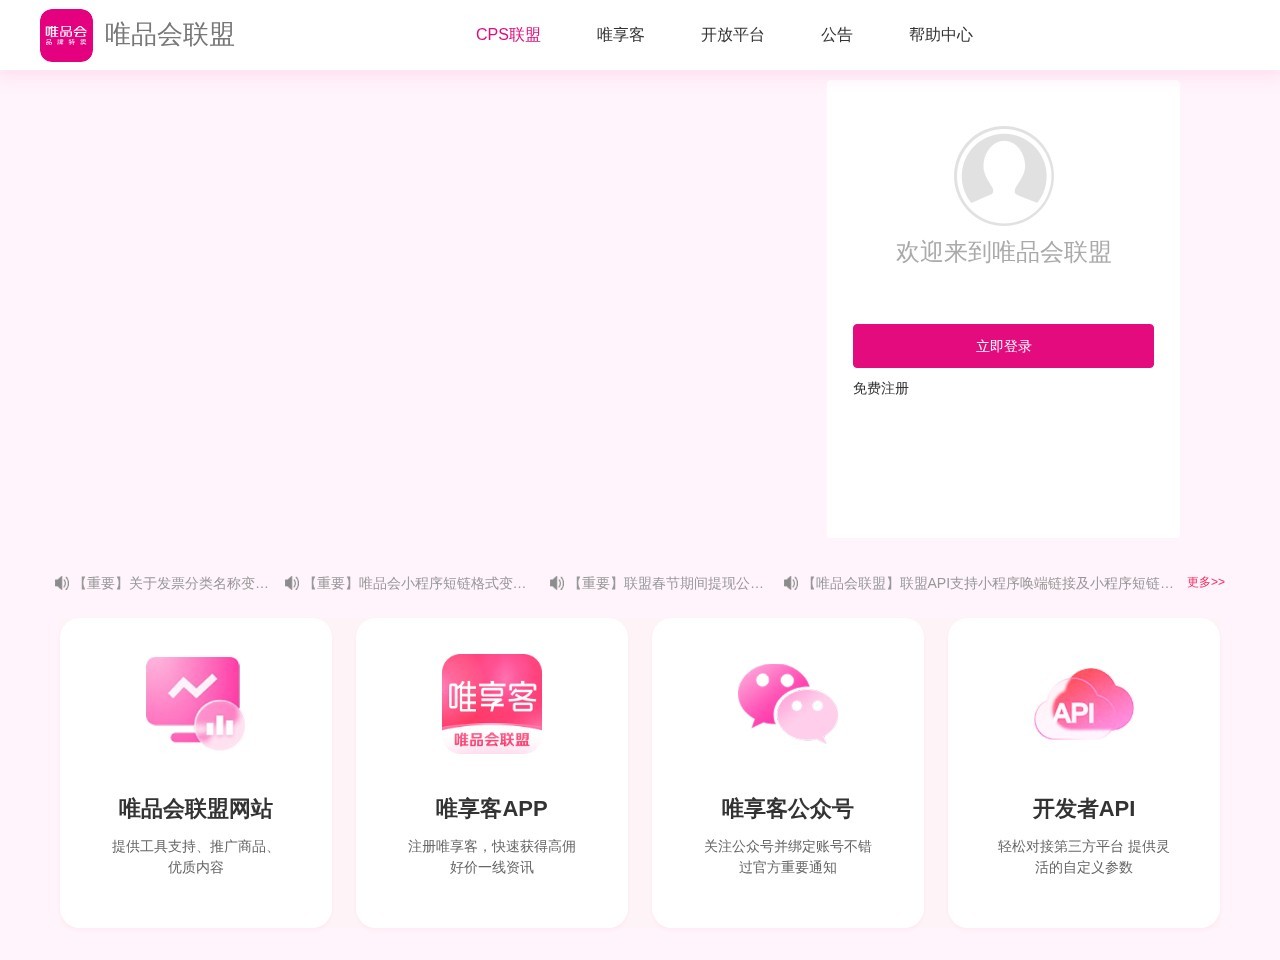Go to 开放平台 nav tab
The image size is (1280, 960).
[x=733, y=35]
